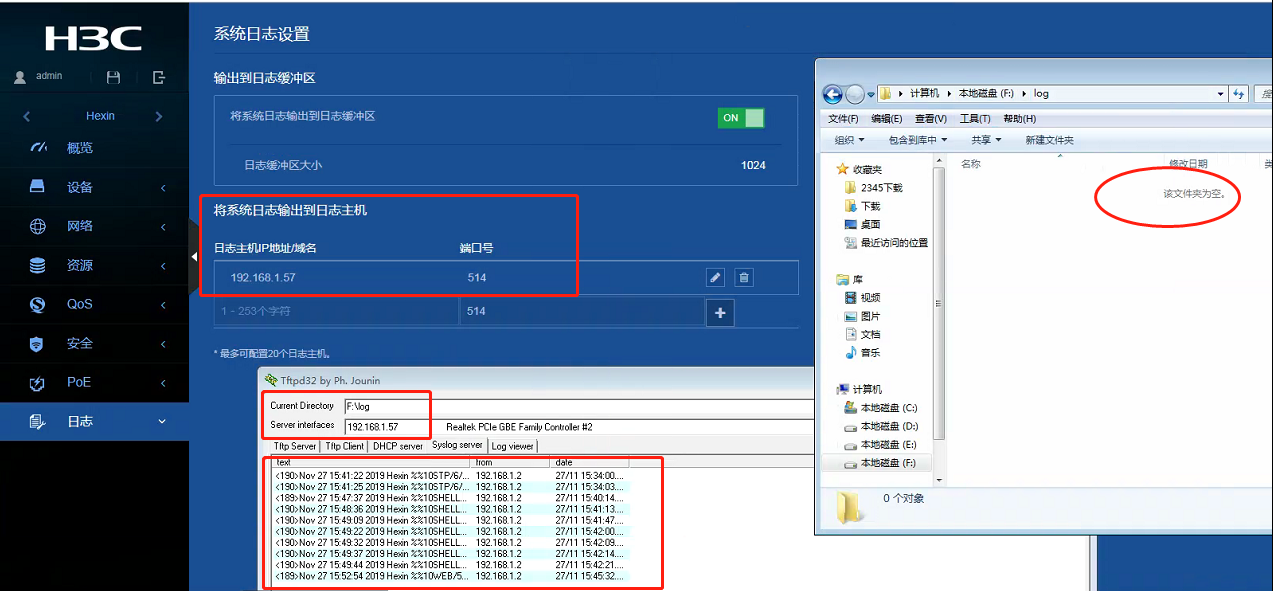This screenshot has width=1273, height=591.
Task: Click the admin user avatar icon
Action: 20,76
